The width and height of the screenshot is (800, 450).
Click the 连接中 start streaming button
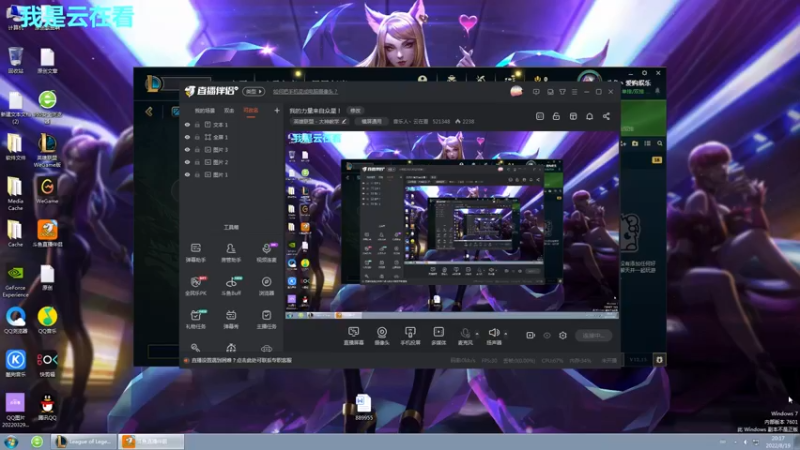point(593,336)
